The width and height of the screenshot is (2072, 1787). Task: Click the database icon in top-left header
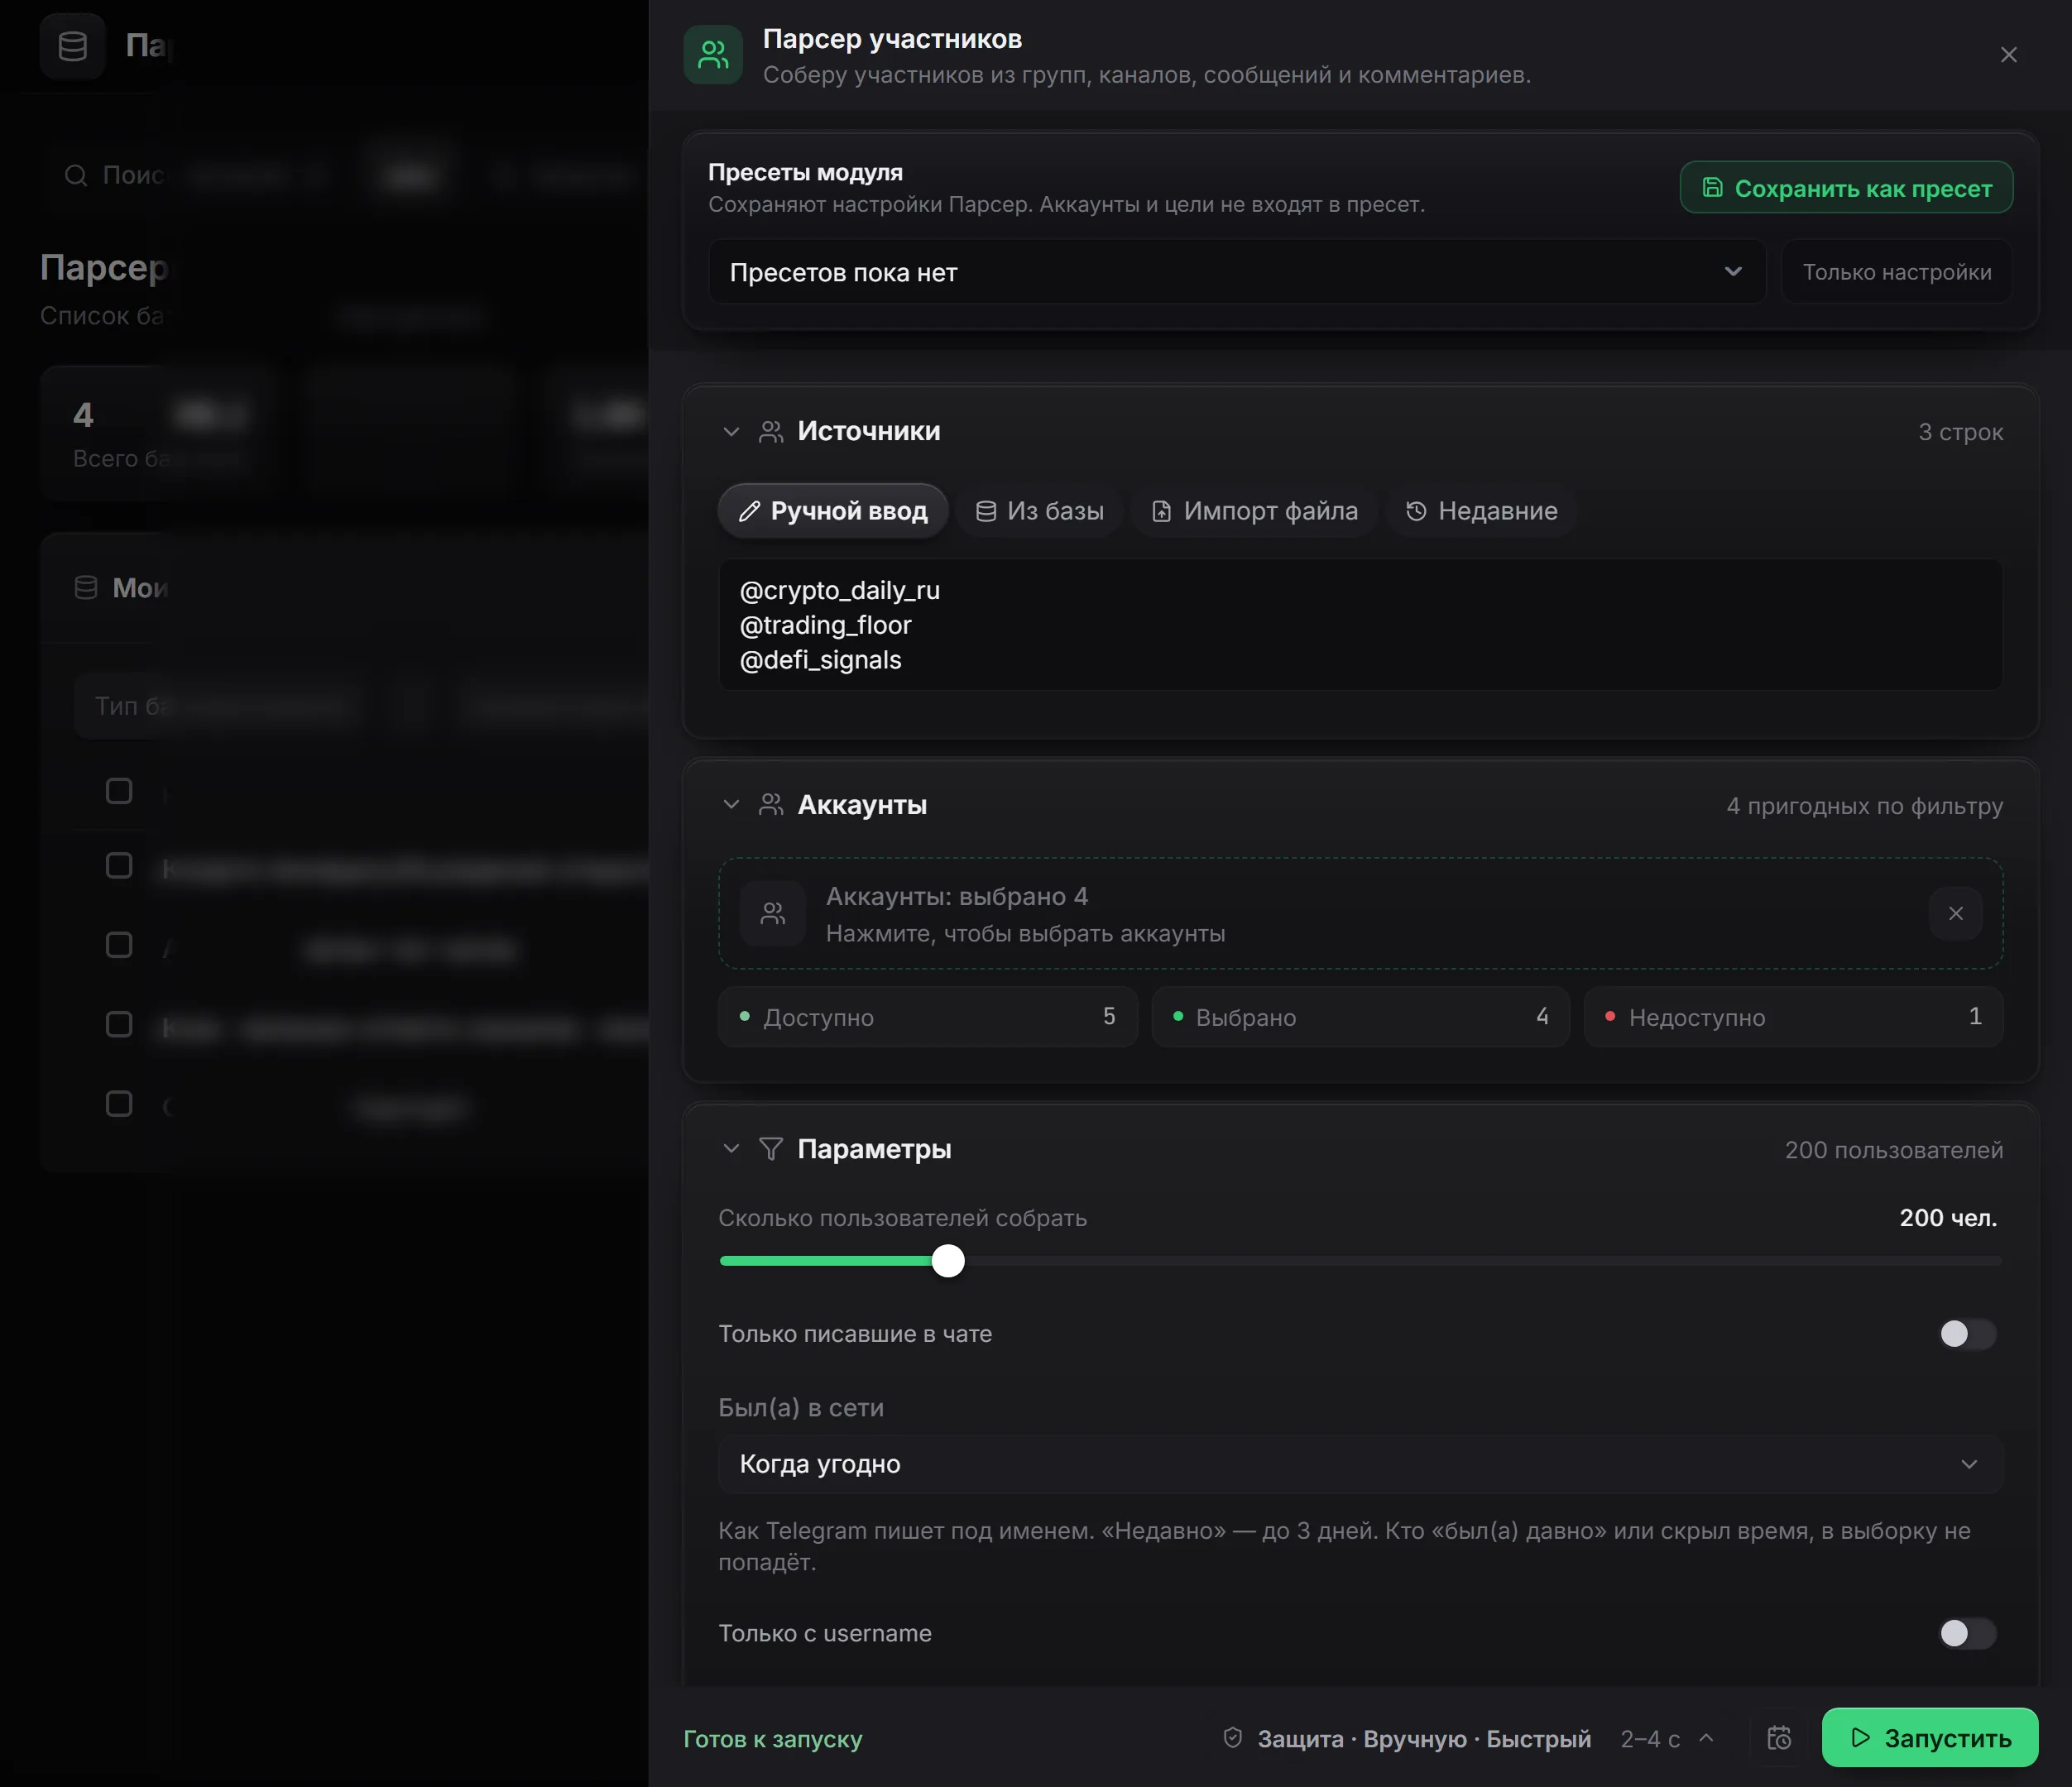(x=73, y=46)
